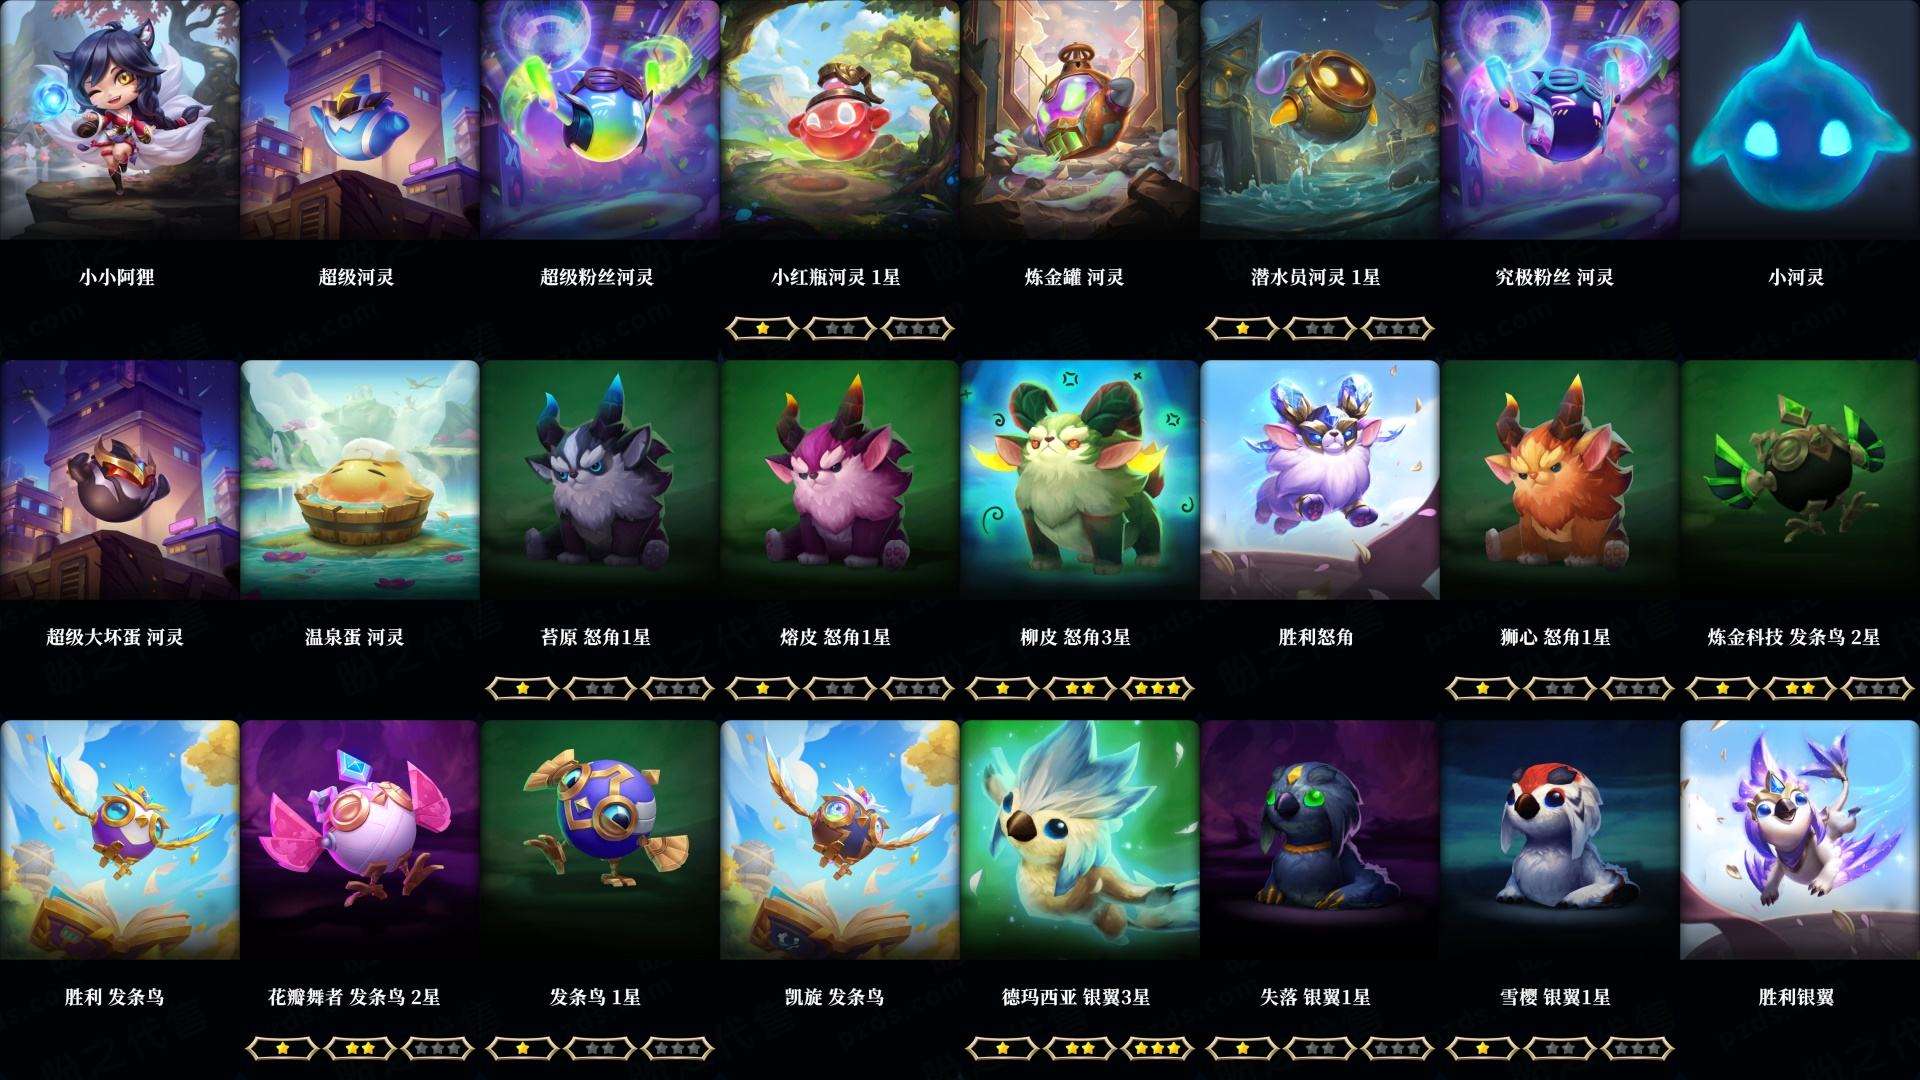Image resolution: width=1920 pixels, height=1080 pixels.
Task: Choose the 小红瓶河灵 red potion sprite
Action: tap(840, 120)
